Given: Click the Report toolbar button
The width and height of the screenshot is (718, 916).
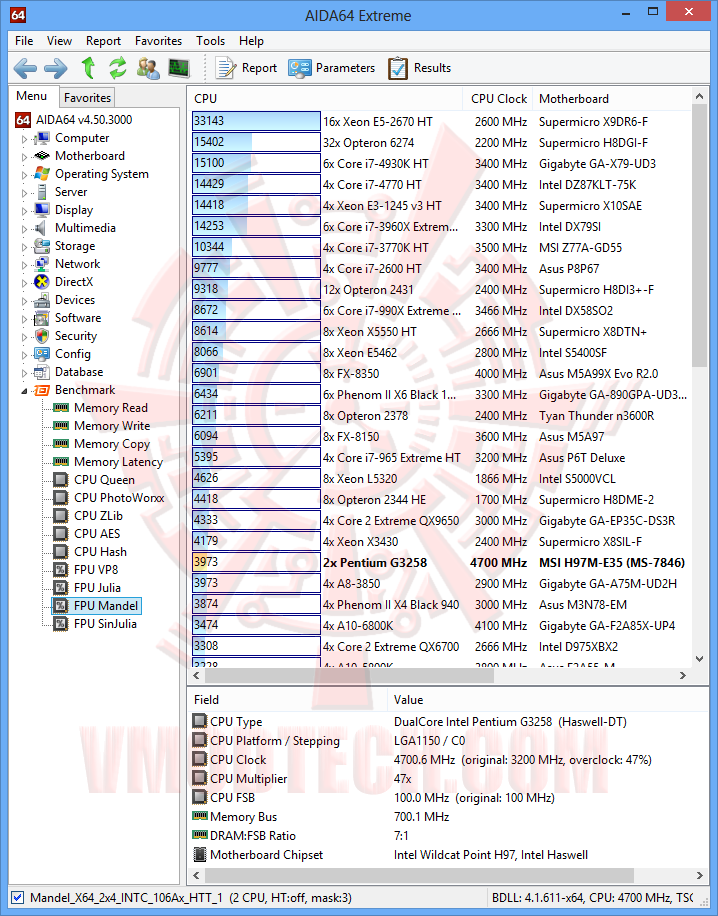Looking at the screenshot, I should pos(246,68).
